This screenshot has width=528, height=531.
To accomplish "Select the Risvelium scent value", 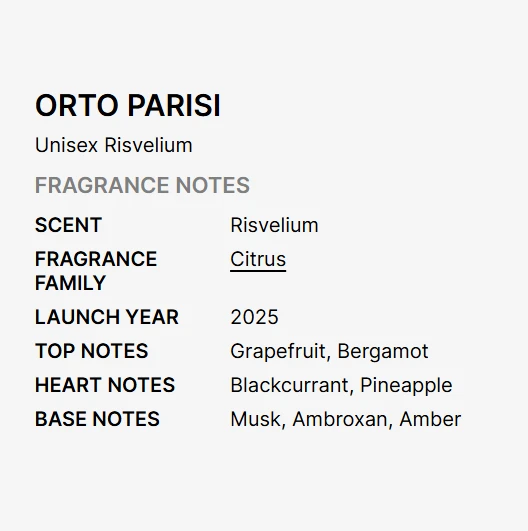I will (x=274, y=225).
